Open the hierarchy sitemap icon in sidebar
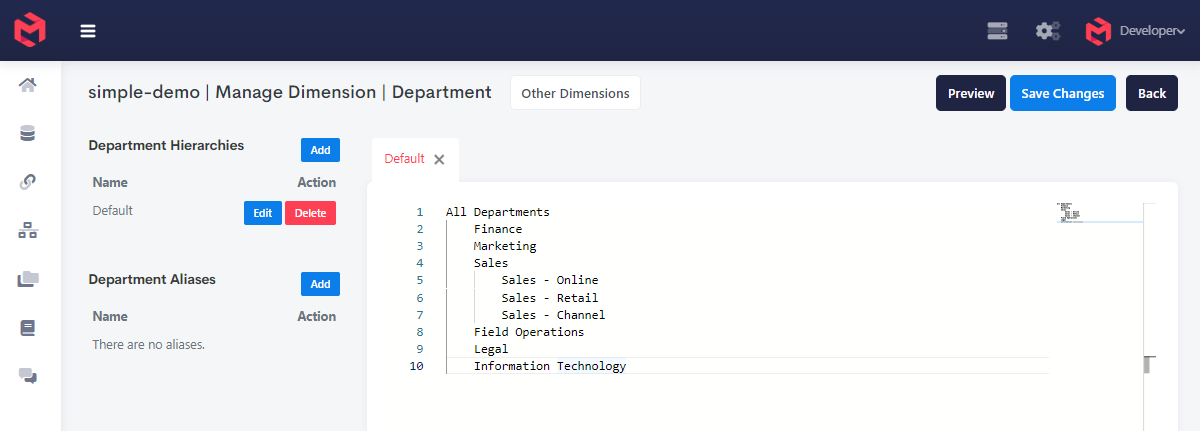Screen dimensions: 1200x431 (x=28, y=231)
